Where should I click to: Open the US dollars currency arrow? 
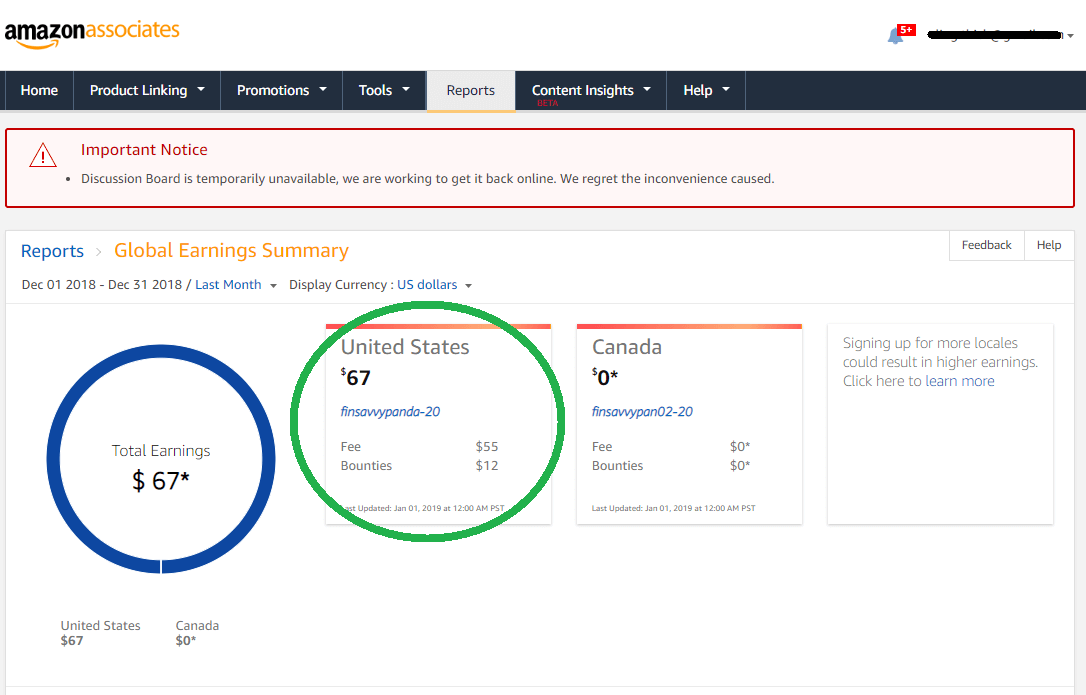pos(468,285)
